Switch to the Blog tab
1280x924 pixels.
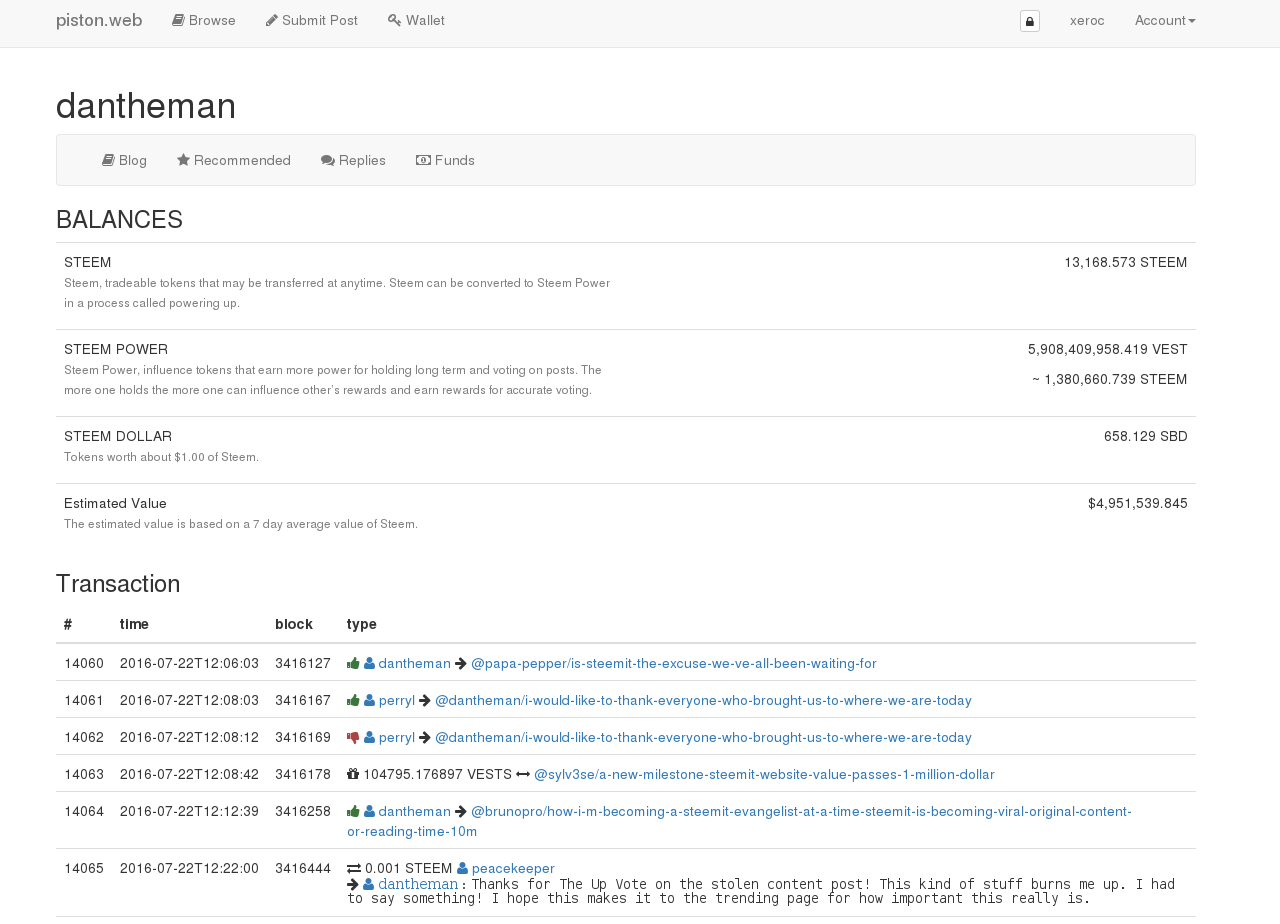[124, 160]
